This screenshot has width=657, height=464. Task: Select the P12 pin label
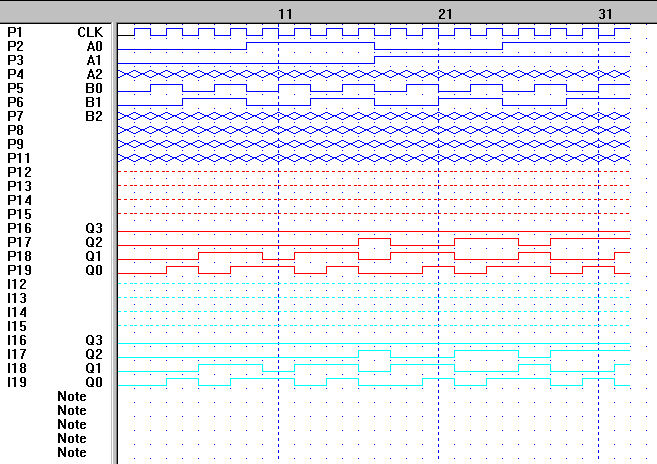(x=19, y=172)
